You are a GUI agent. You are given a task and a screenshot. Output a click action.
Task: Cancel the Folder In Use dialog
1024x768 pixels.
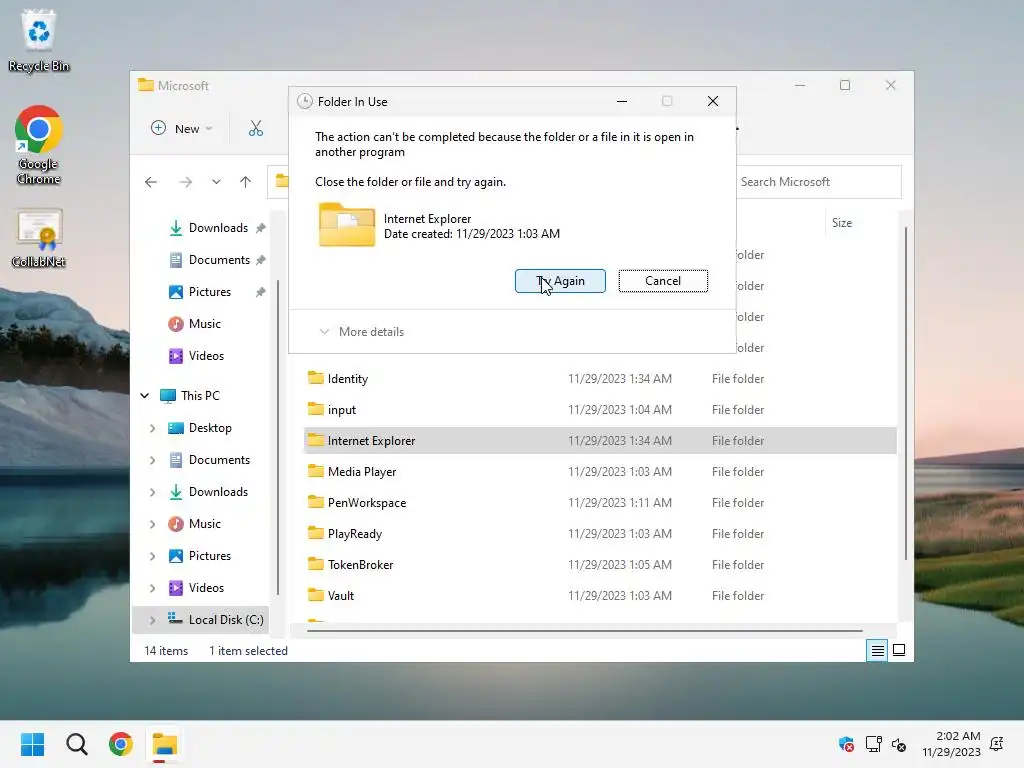[663, 281]
